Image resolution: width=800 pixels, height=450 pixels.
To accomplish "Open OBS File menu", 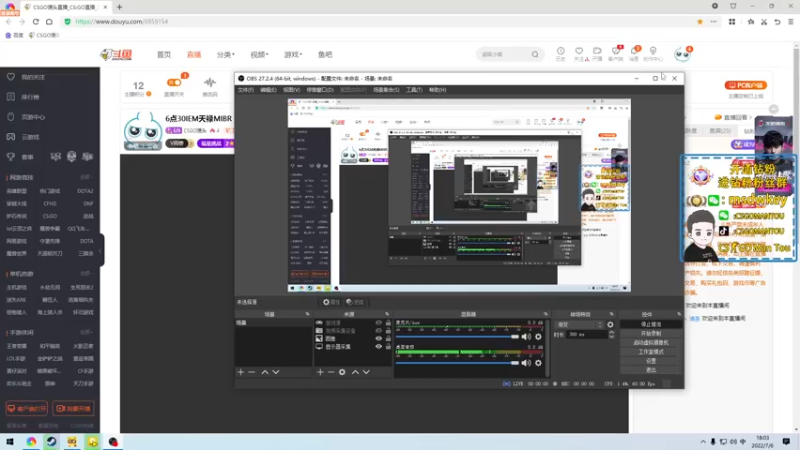I will click(245, 90).
